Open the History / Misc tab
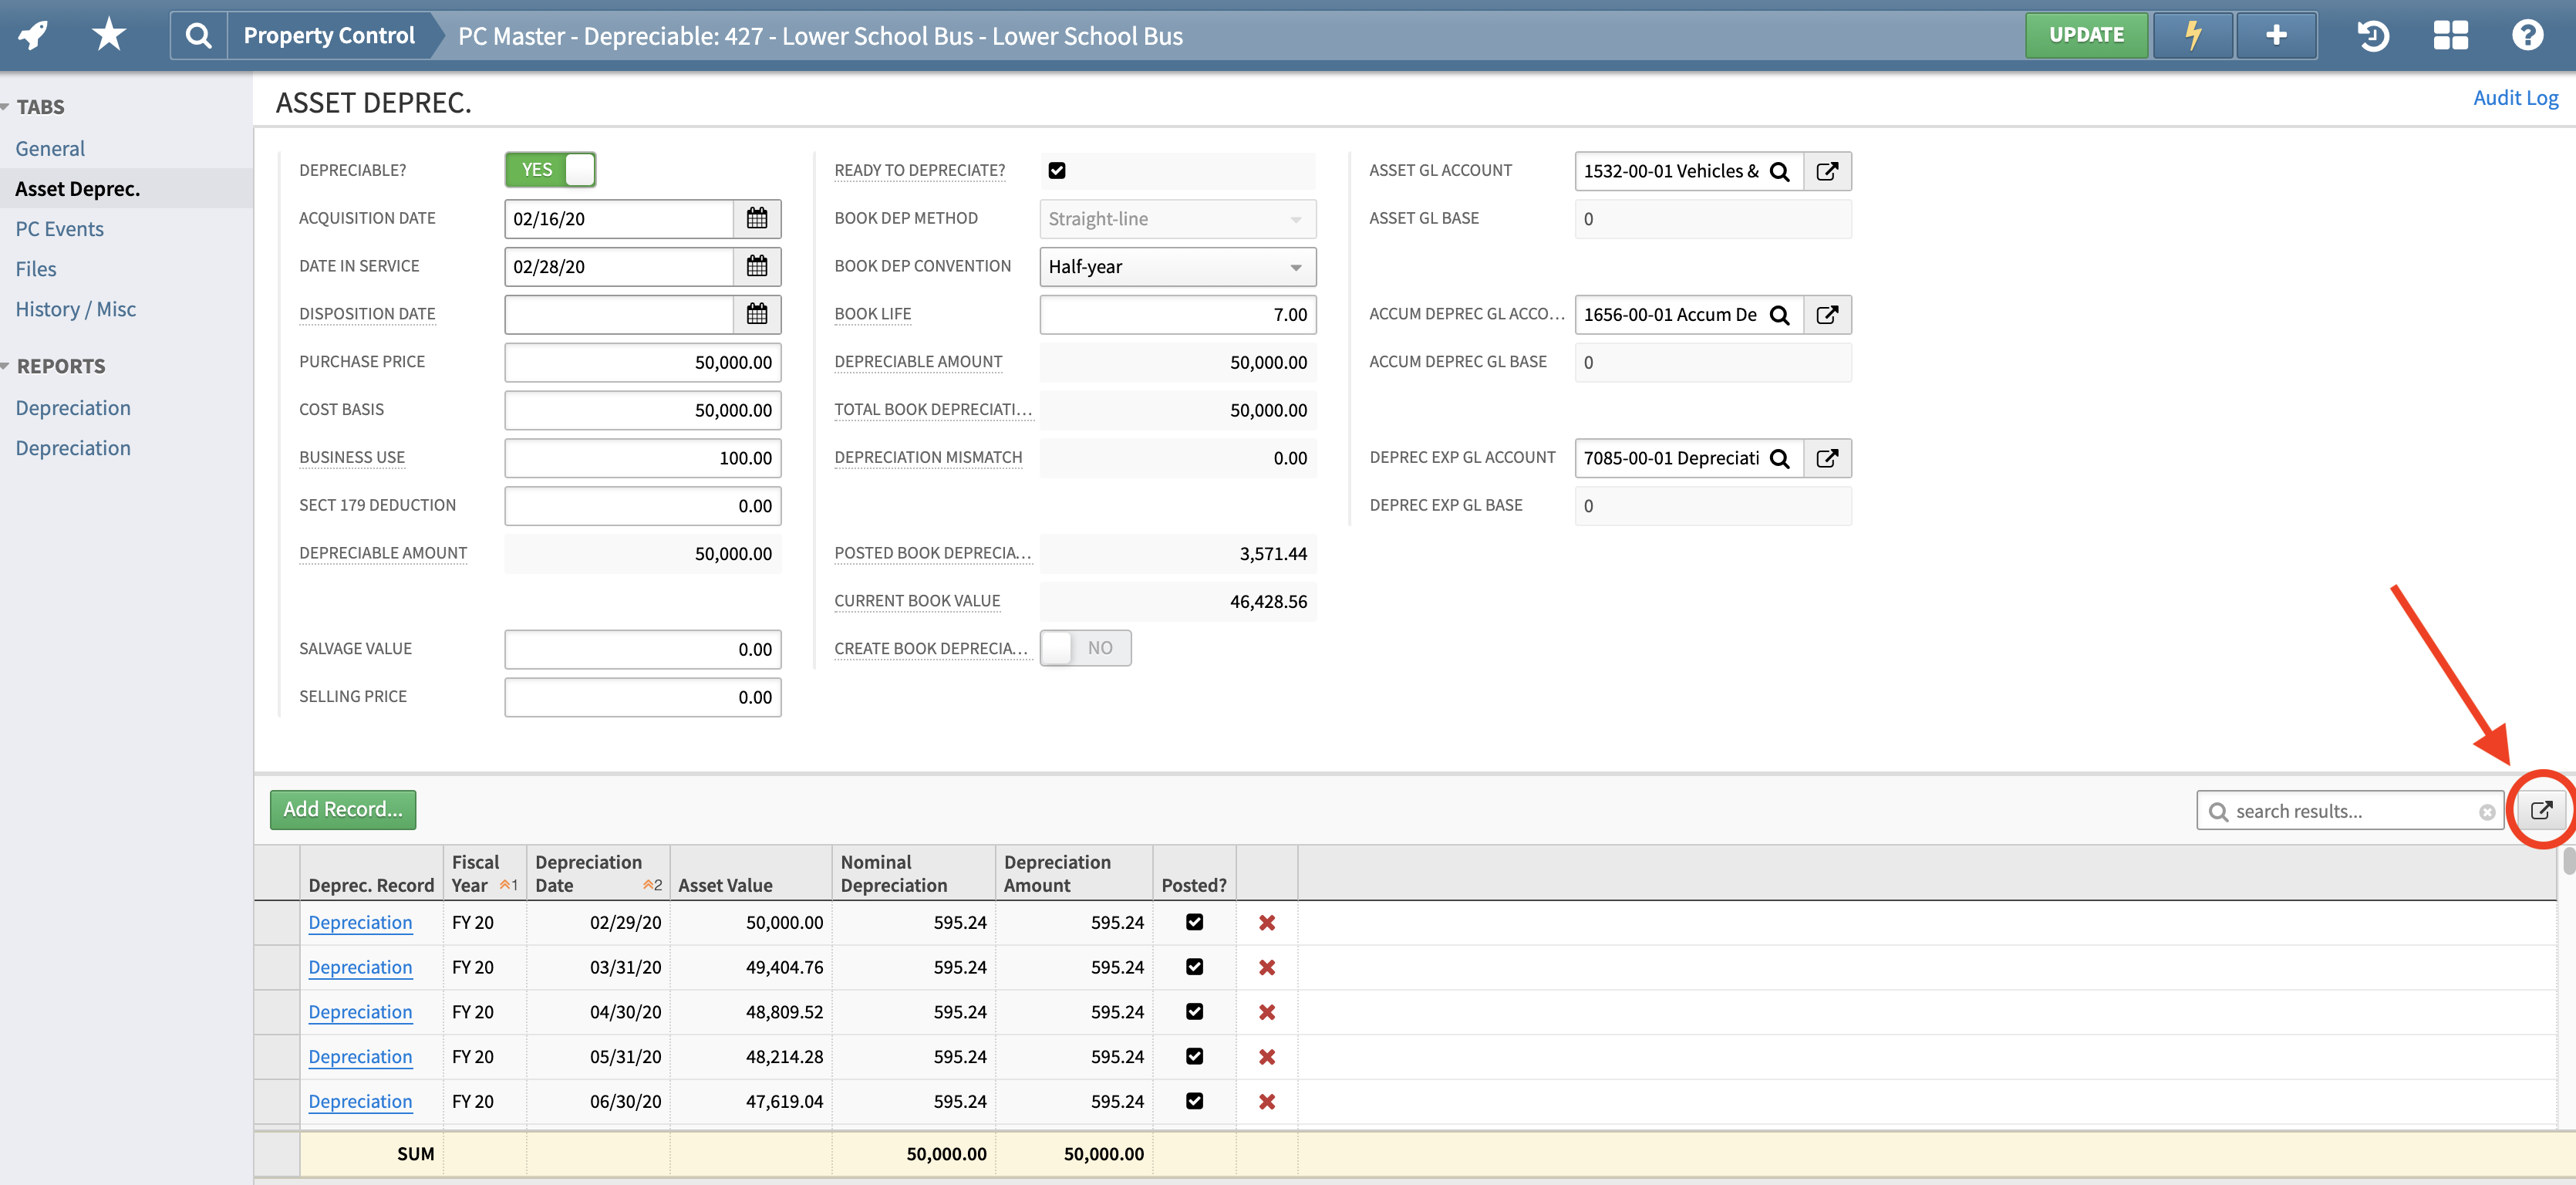 pyautogui.click(x=75, y=309)
